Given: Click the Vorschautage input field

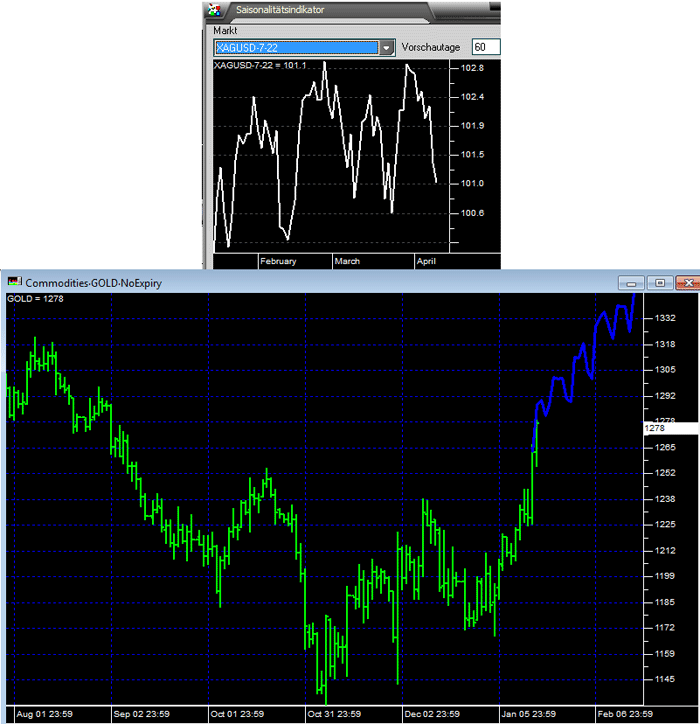Looking at the screenshot, I should [x=485, y=47].
